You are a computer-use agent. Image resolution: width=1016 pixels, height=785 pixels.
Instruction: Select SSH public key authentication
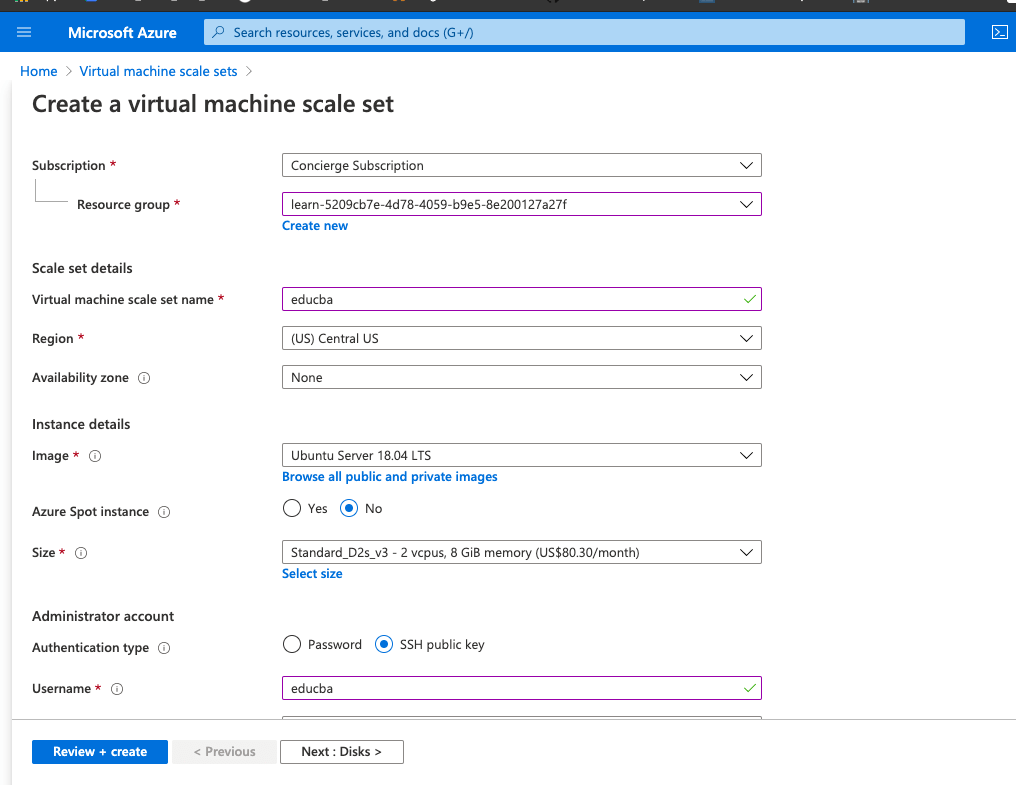384,645
